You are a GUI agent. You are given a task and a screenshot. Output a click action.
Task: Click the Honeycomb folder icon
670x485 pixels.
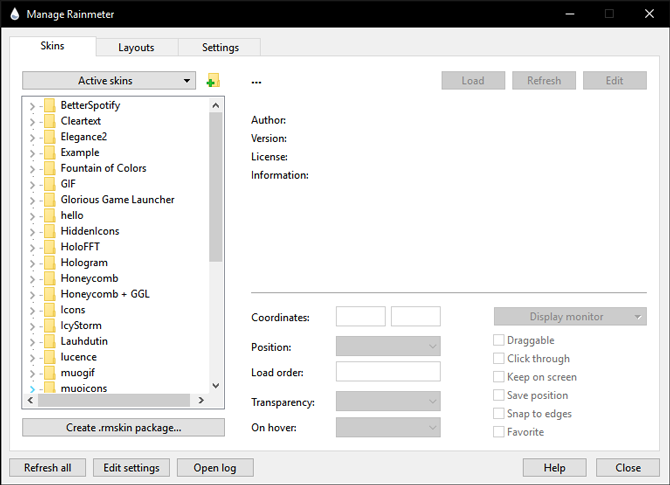pyautogui.click(x=49, y=278)
